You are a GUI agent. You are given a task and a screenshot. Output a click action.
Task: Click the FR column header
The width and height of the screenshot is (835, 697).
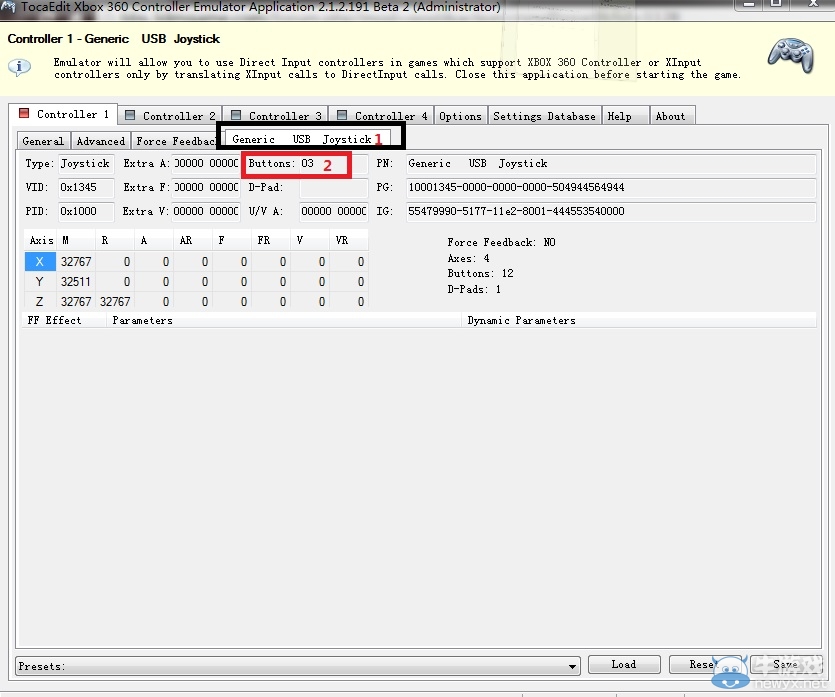pos(271,241)
